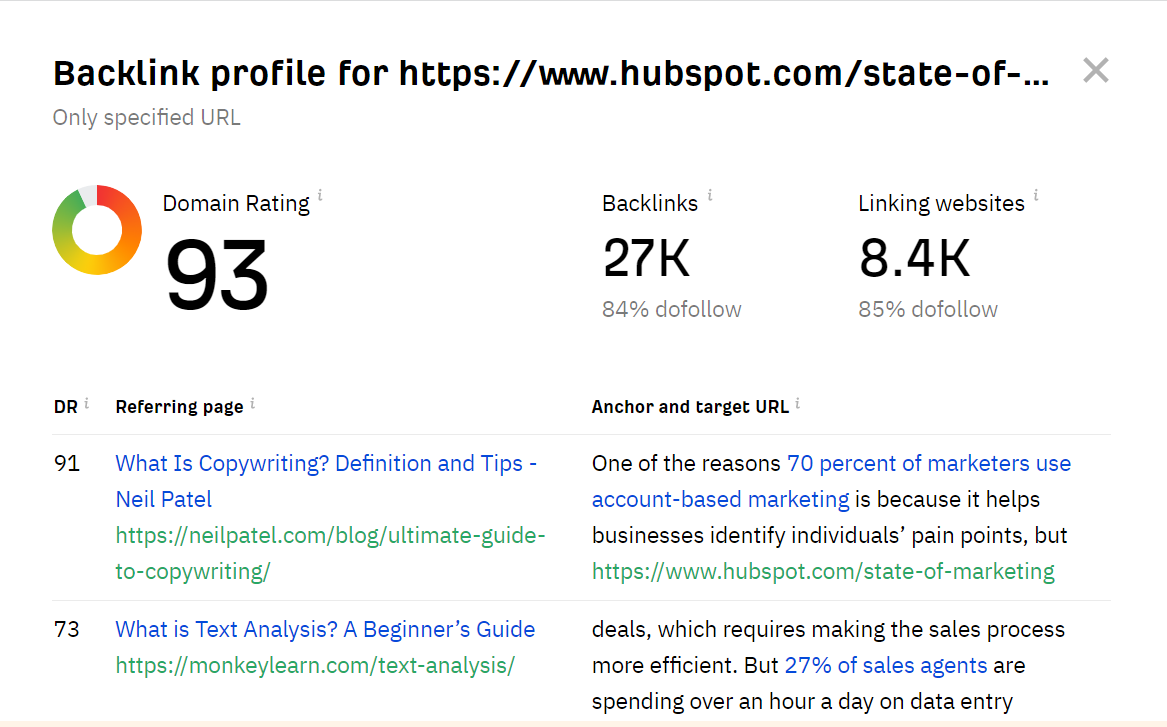This screenshot has width=1167, height=727.
Task: Click the DR column header
Action: pos(65,407)
